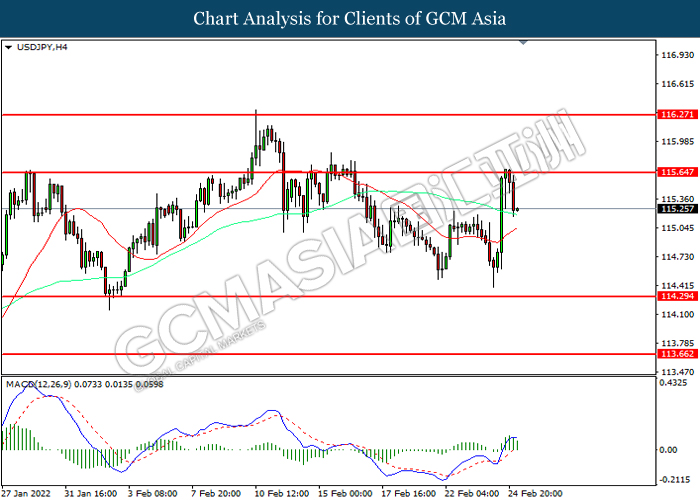Viewport: 700px width, 500px height.
Task: Click the 22 Feb 04:00 time label
Action: (x=472, y=493)
